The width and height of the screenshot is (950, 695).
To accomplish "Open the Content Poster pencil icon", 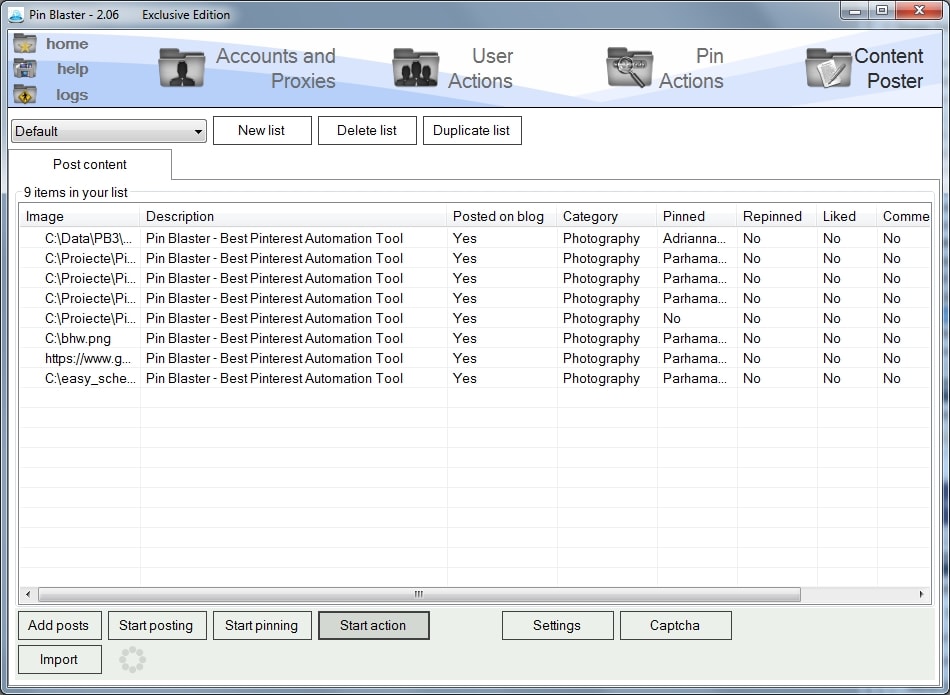I will click(828, 68).
